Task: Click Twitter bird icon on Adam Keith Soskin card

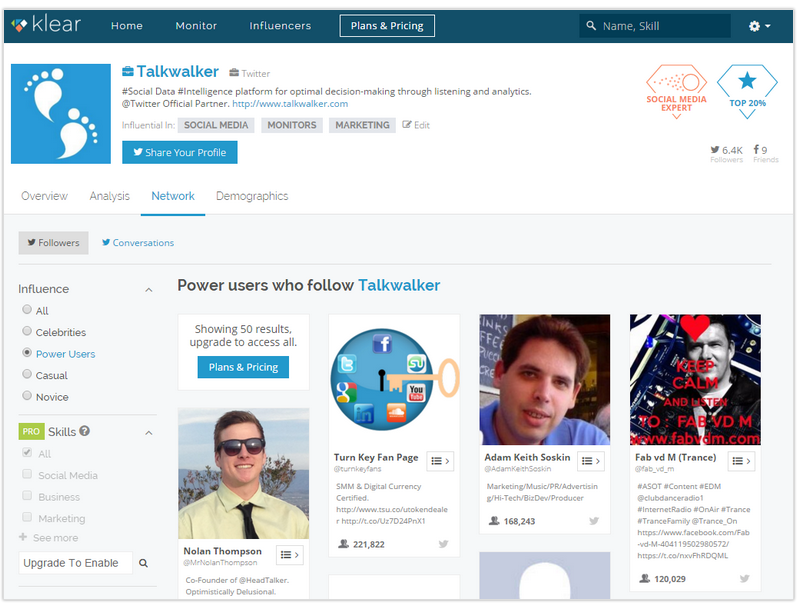Action: point(594,521)
